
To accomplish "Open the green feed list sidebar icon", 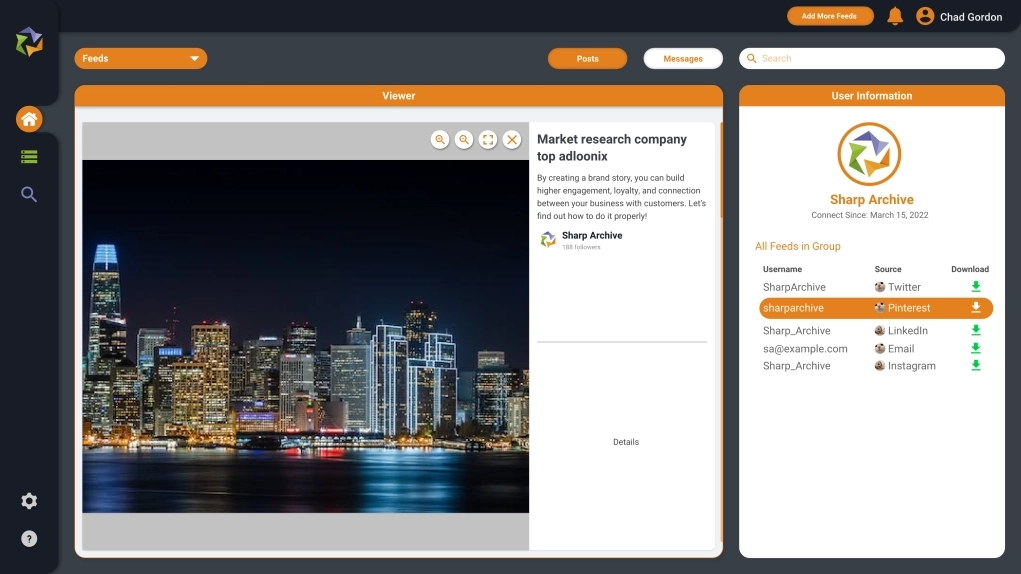I will 29,157.
